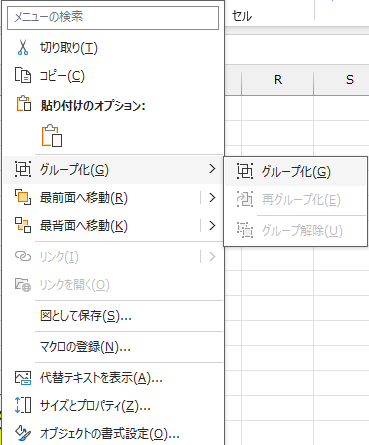Select column S header
The image size is (369, 445).
(x=342, y=80)
